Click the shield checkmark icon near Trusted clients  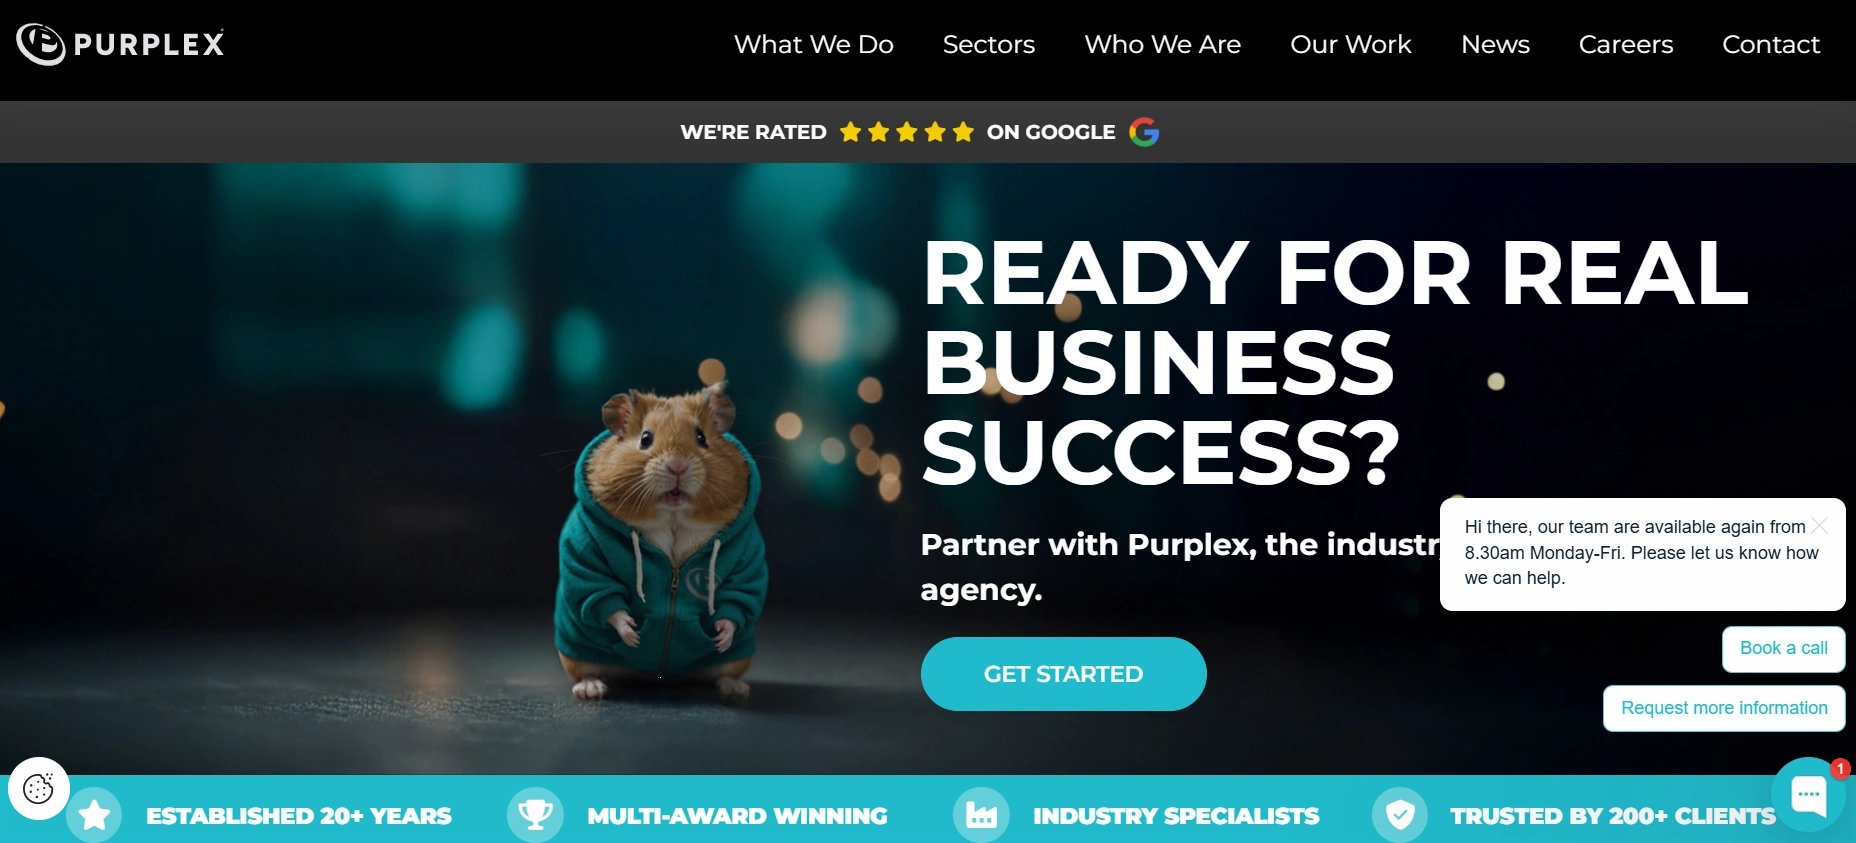coord(1400,815)
